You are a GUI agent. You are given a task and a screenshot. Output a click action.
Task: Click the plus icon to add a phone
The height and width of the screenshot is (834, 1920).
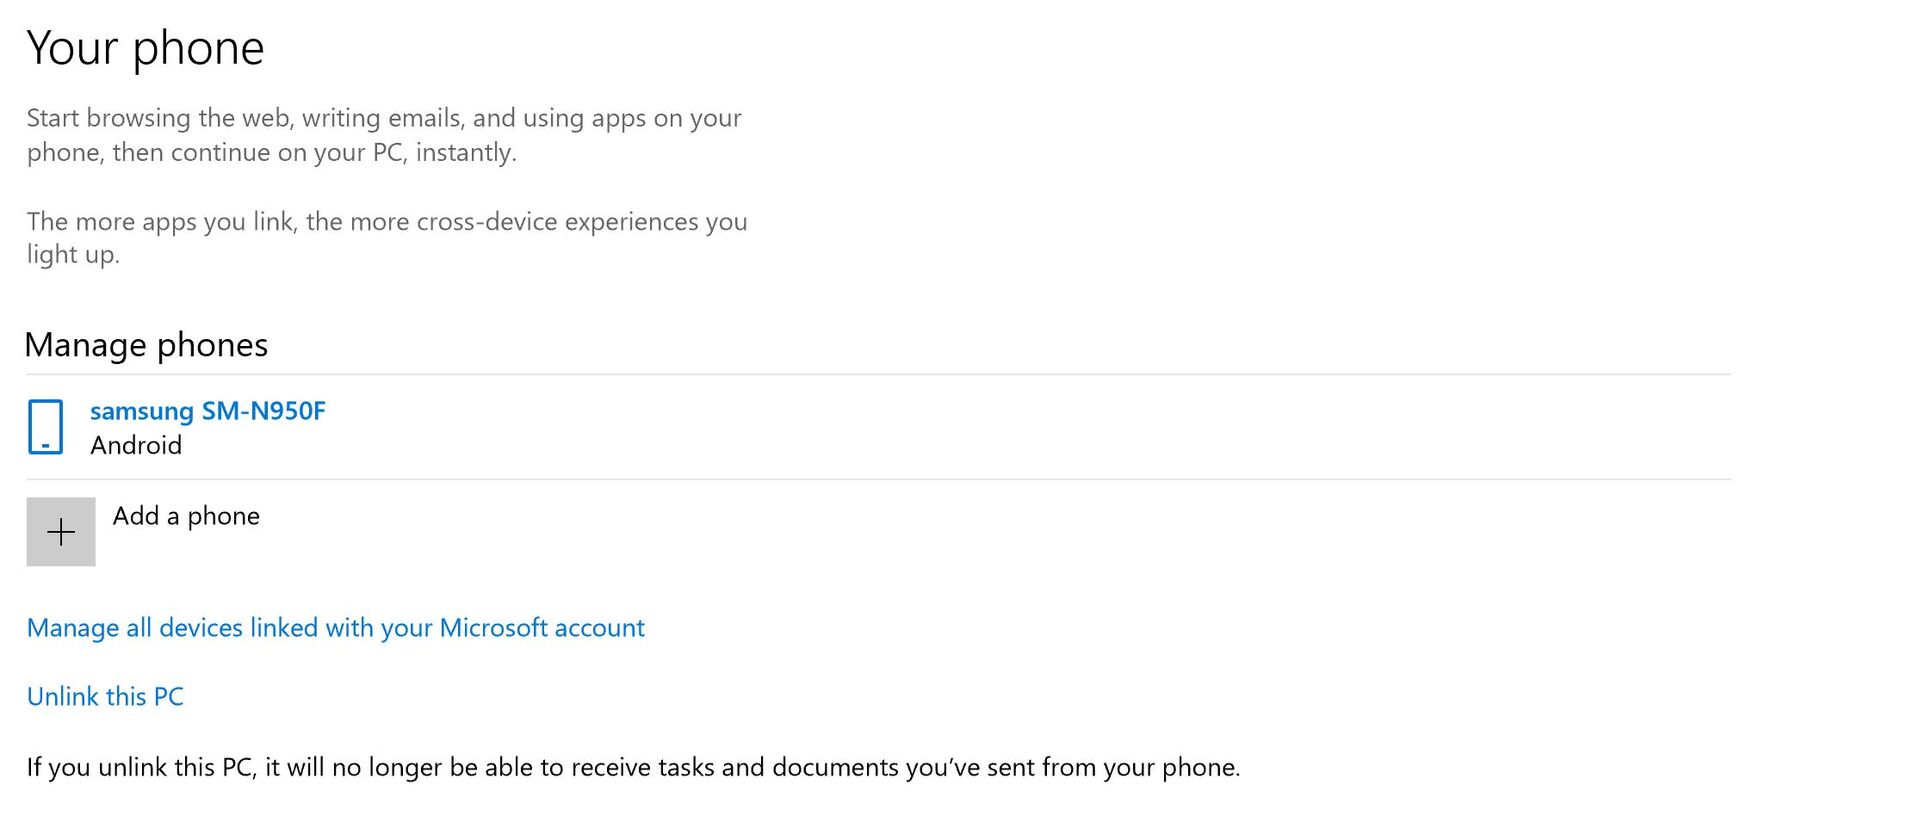click(x=61, y=532)
